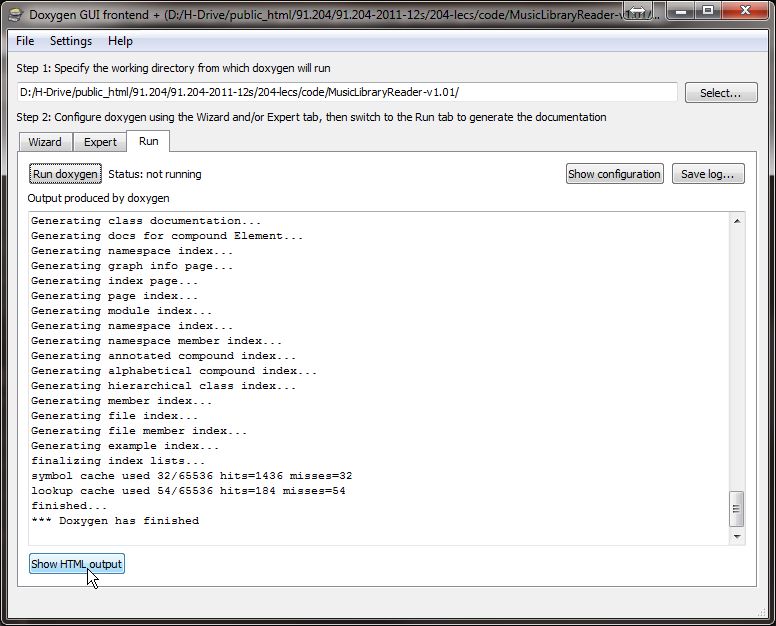Click the 'Status: not running' label
The width and height of the screenshot is (776, 626).
point(155,174)
